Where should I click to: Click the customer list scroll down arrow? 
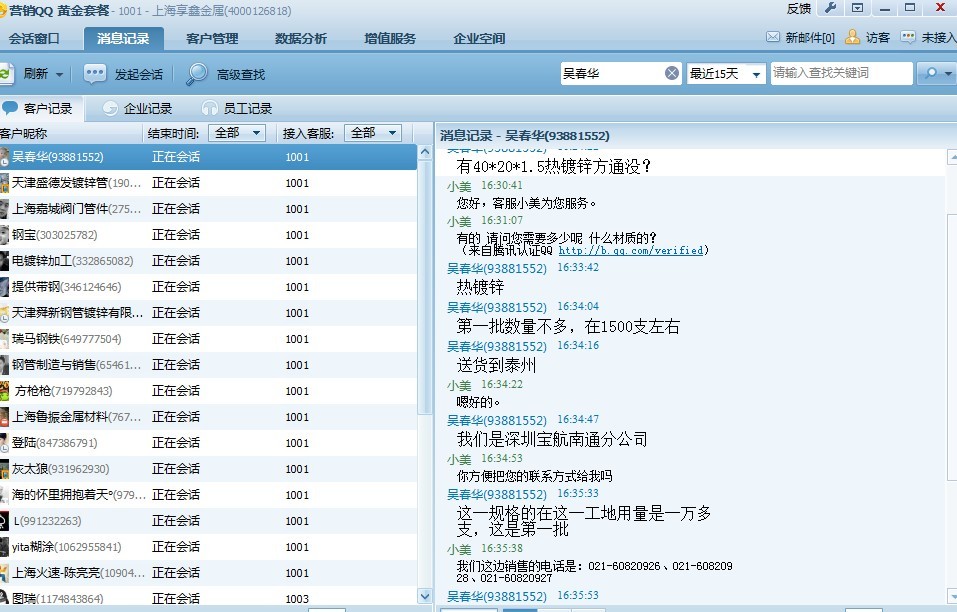425,596
